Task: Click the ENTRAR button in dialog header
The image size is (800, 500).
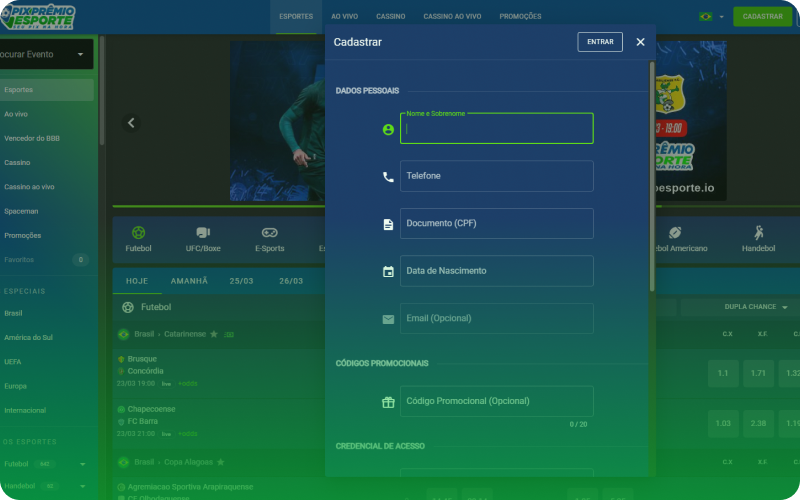Action: [600, 42]
